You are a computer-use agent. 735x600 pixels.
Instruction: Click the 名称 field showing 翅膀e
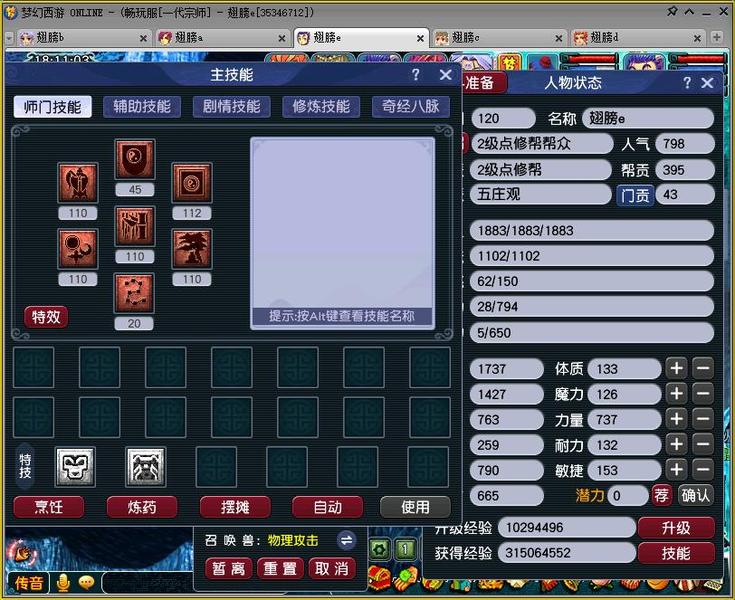(x=648, y=118)
